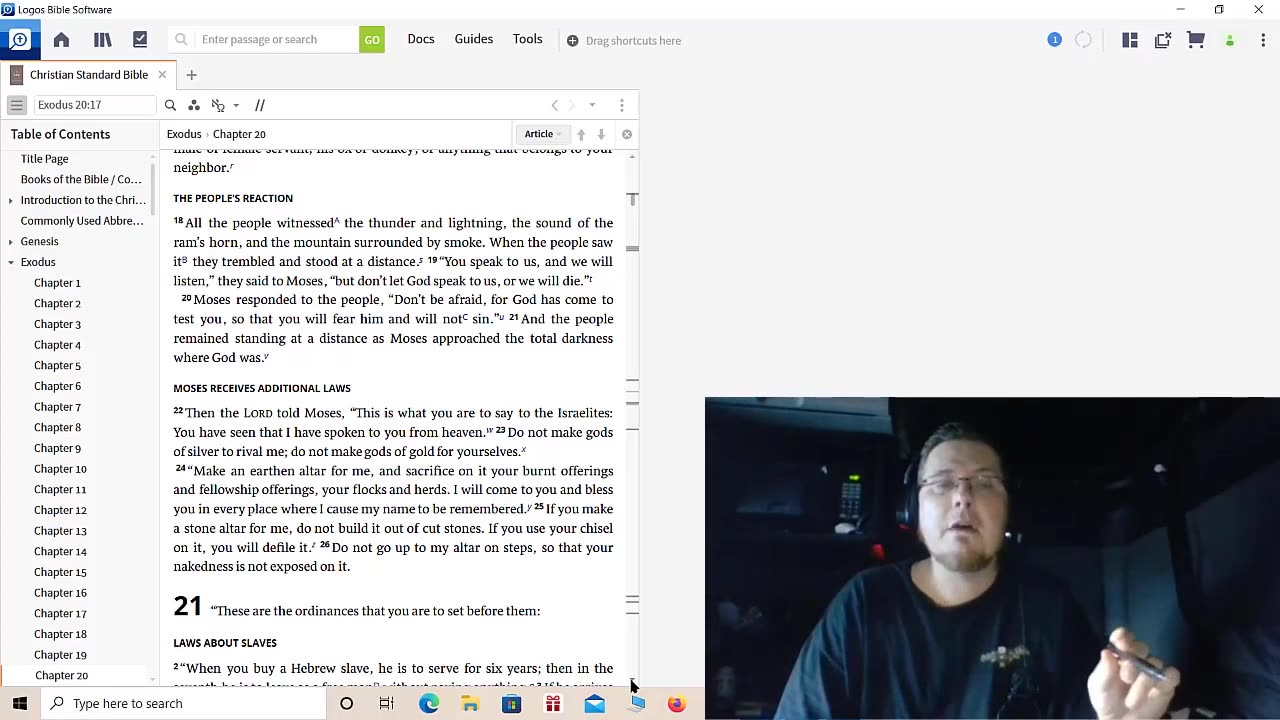The image size is (1280, 720).
Task: Open Microsoft Edge from taskbar
Action: (429, 704)
